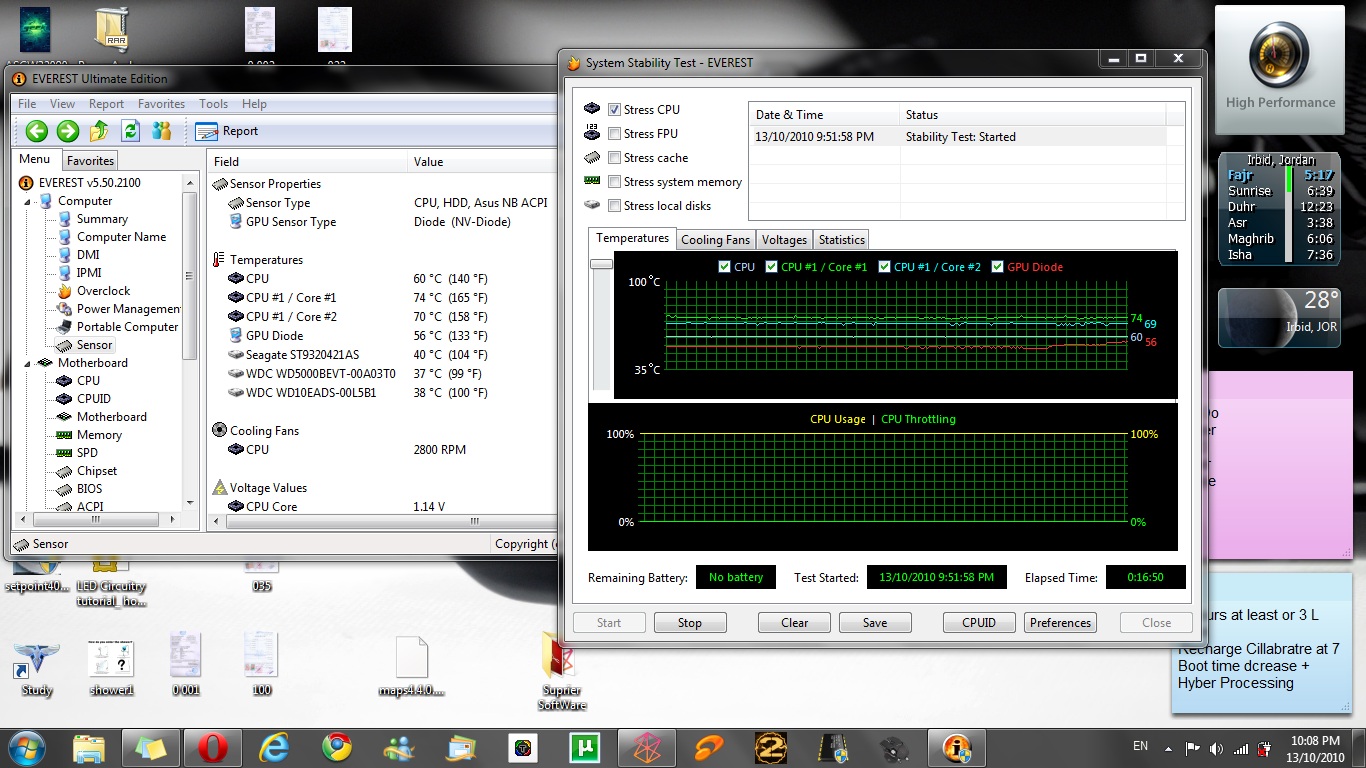This screenshot has width=1366, height=768.
Task: Click the temperature graph scale slider handle
Action: (x=601, y=264)
